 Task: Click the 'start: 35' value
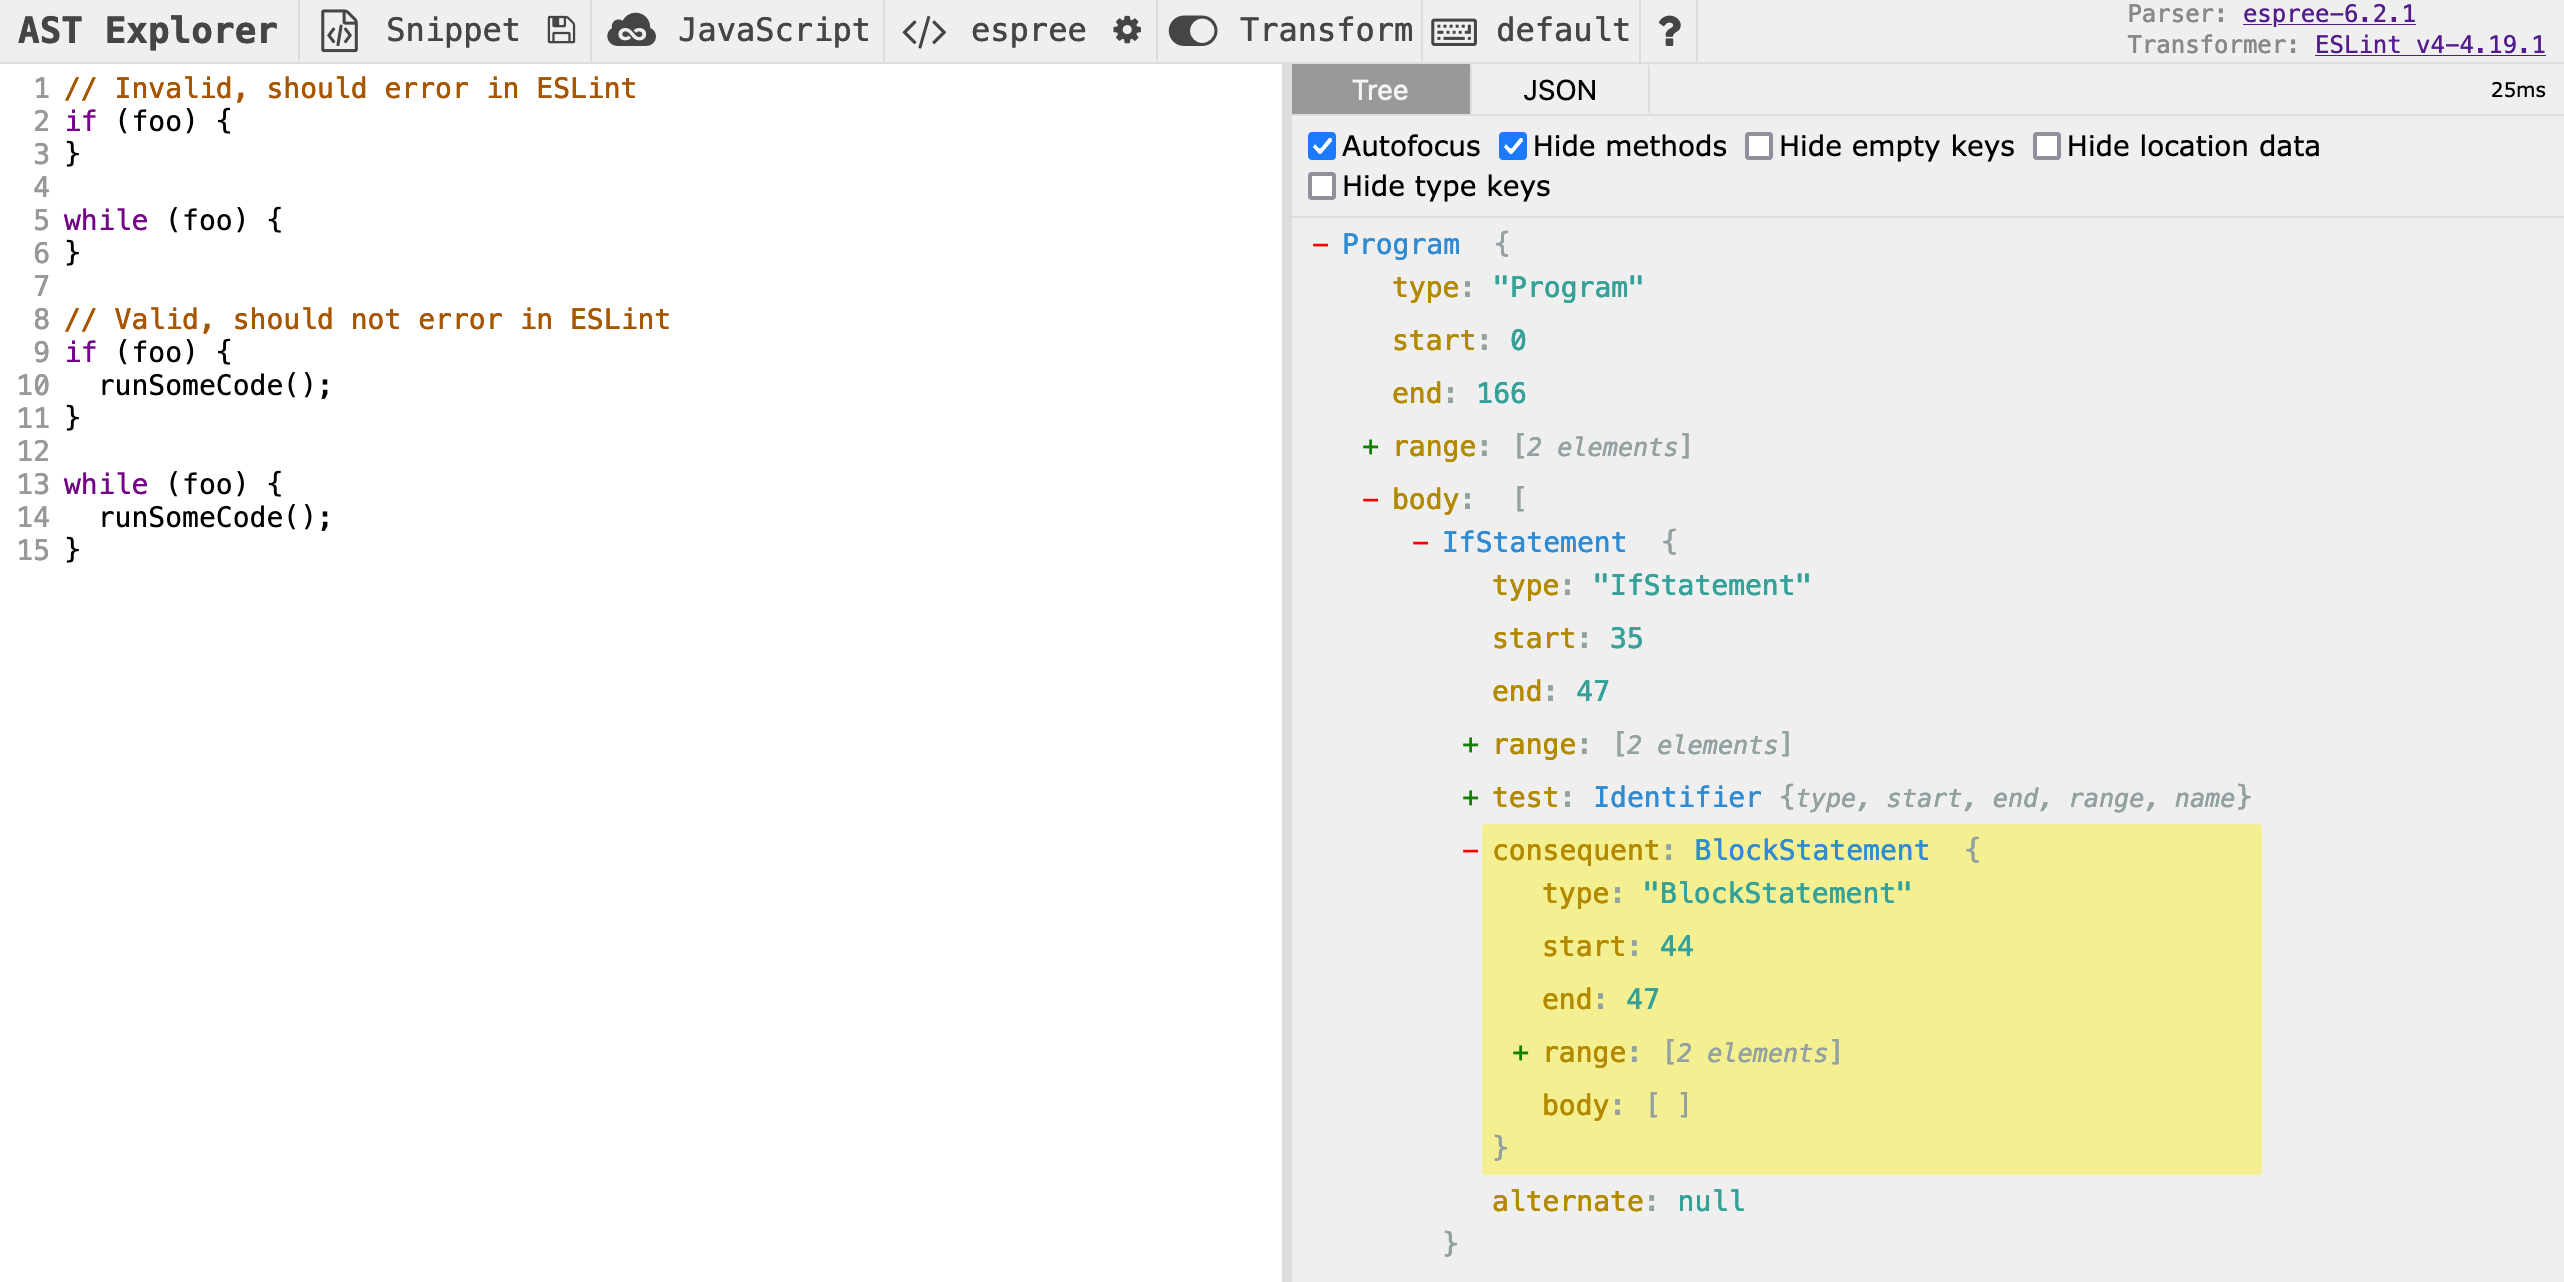pos(1626,638)
